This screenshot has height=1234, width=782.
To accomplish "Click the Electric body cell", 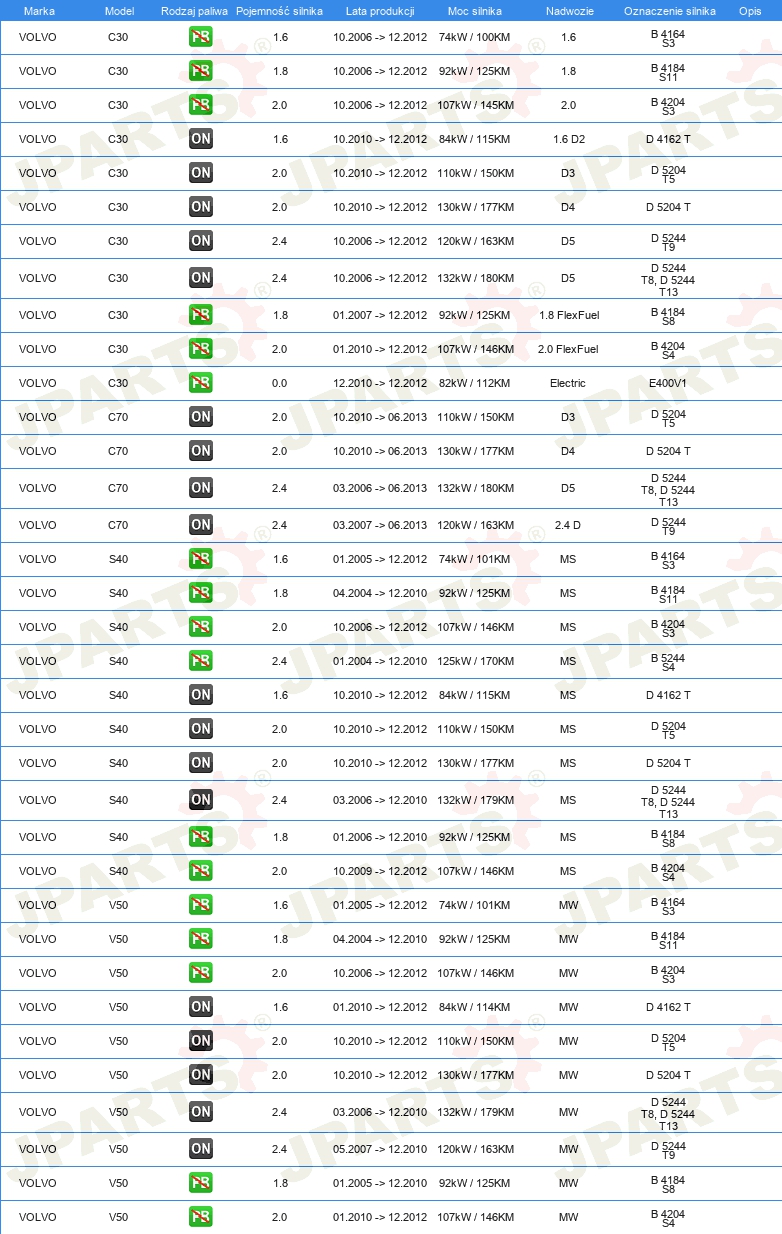I will [x=568, y=383].
